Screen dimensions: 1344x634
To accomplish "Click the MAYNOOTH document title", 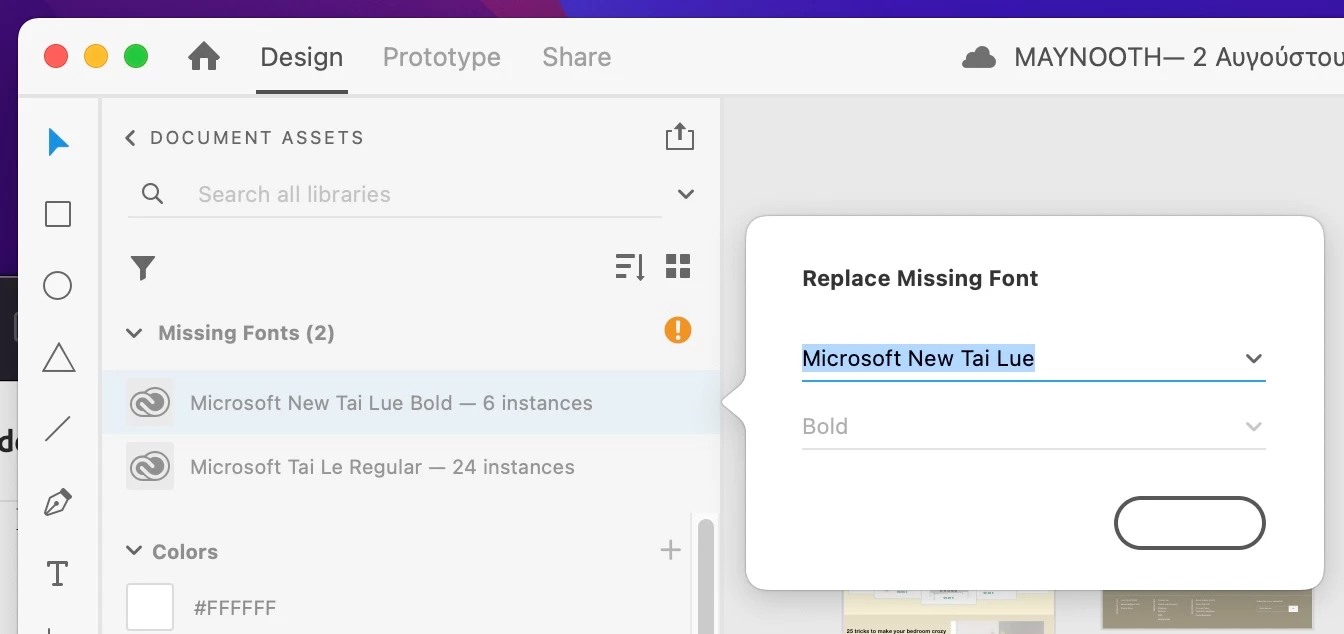I will tap(1178, 57).
